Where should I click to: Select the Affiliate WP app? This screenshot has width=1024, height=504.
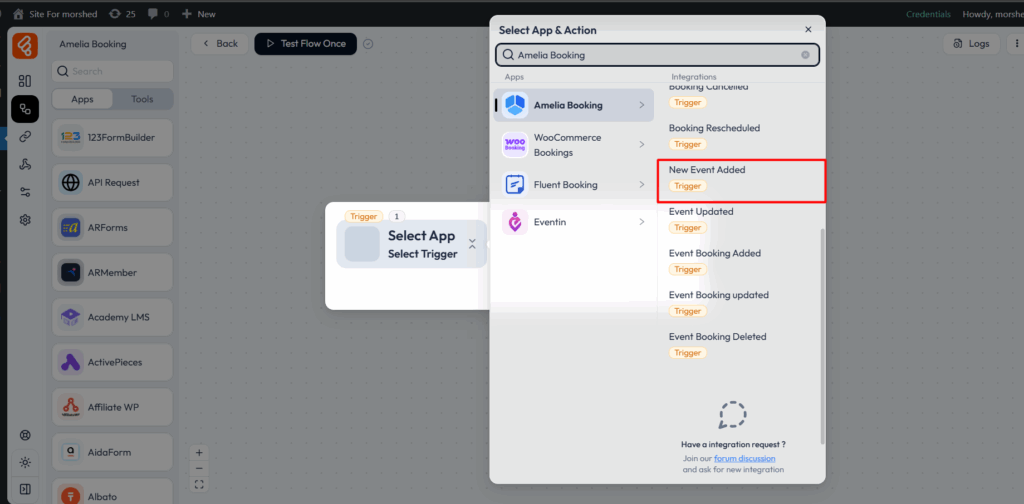pyautogui.click(x=112, y=407)
